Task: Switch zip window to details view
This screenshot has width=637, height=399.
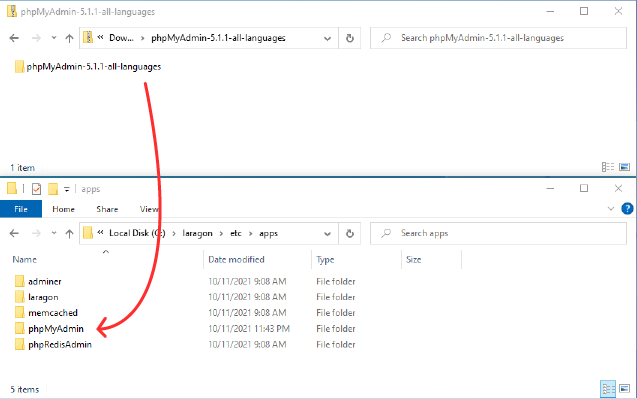Action: 608,167
